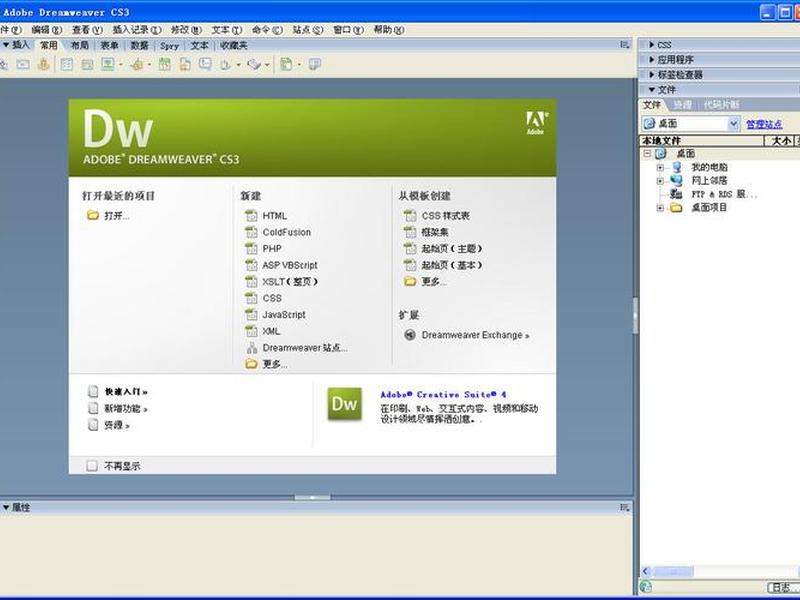This screenshot has width=800, height=600.
Task: Tick the 不再显示 checkbox
Action: click(92, 466)
